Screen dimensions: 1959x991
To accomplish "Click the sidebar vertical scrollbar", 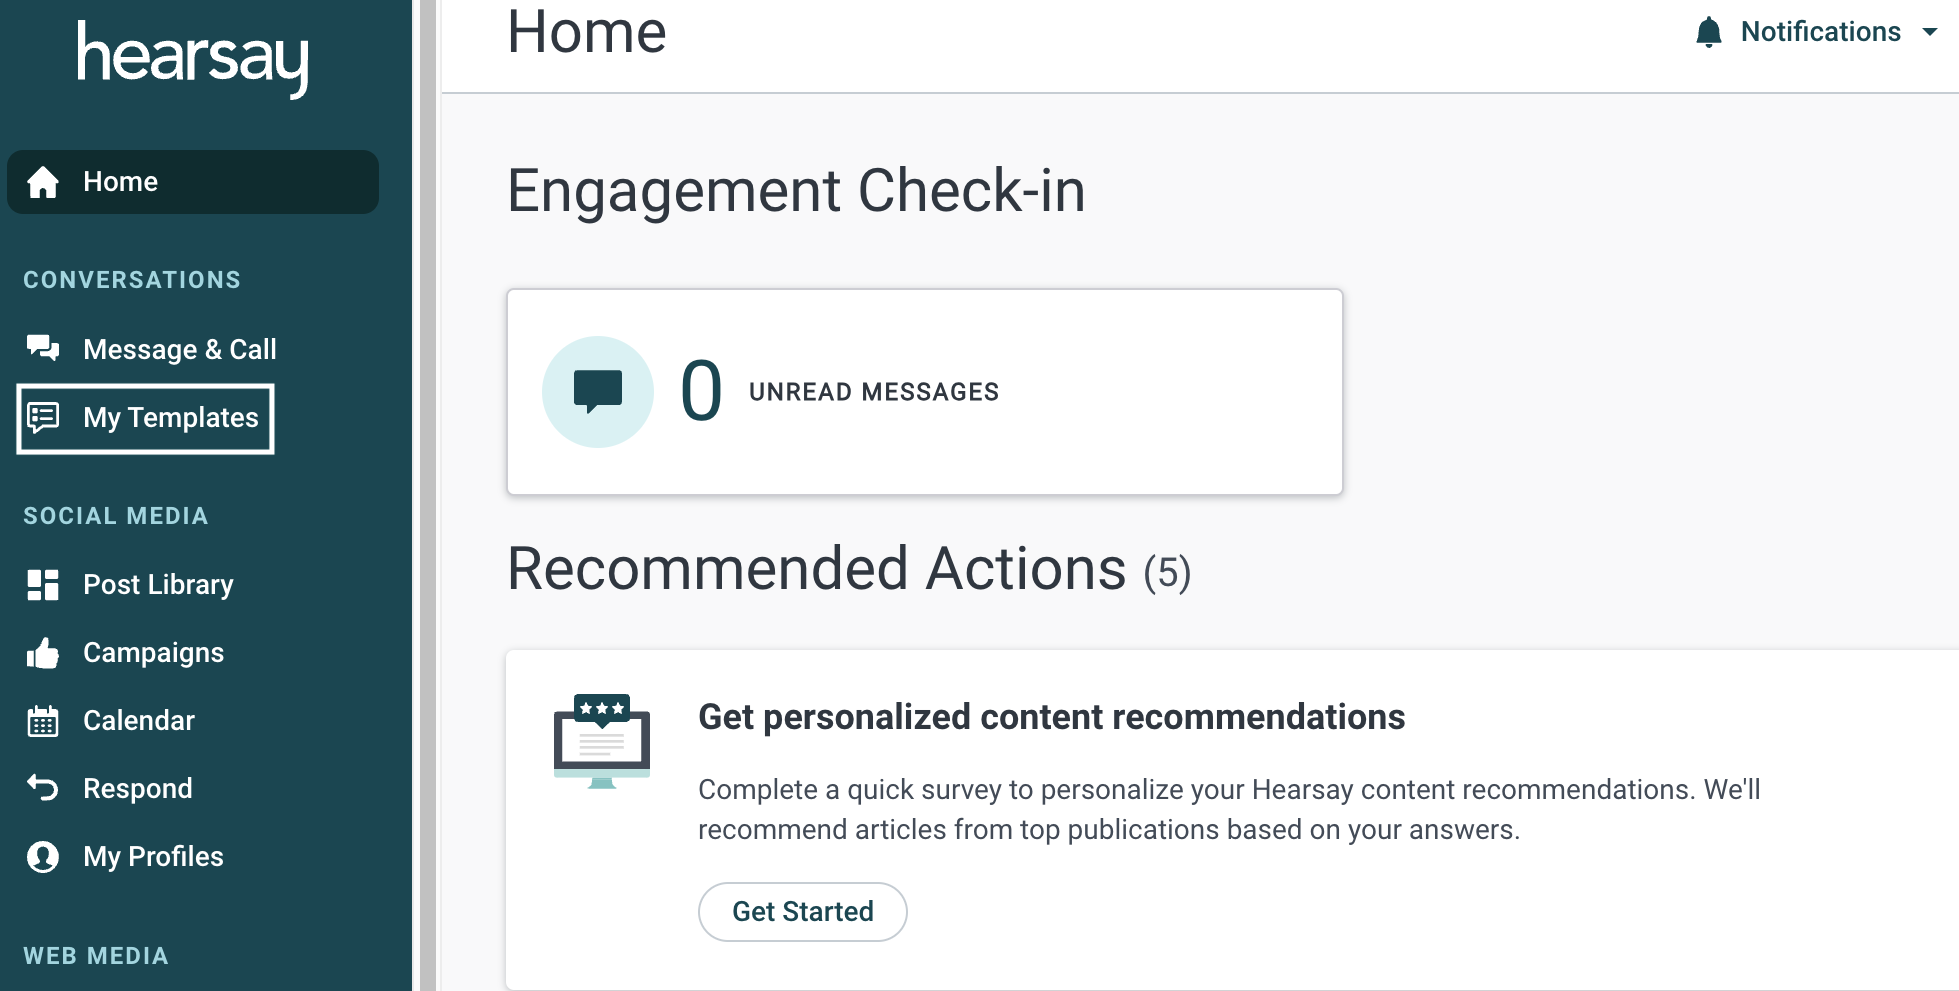I will 427,495.
